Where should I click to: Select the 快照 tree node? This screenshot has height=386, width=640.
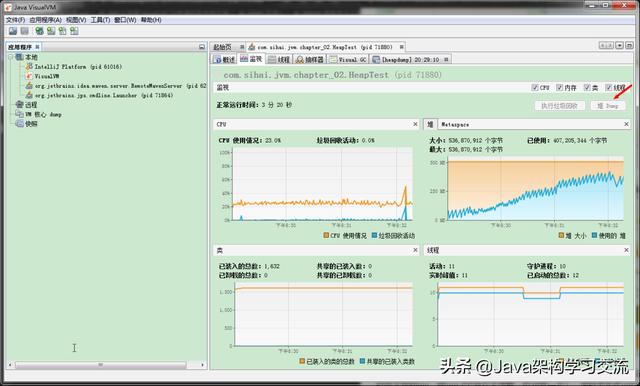click(x=31, y=124)
